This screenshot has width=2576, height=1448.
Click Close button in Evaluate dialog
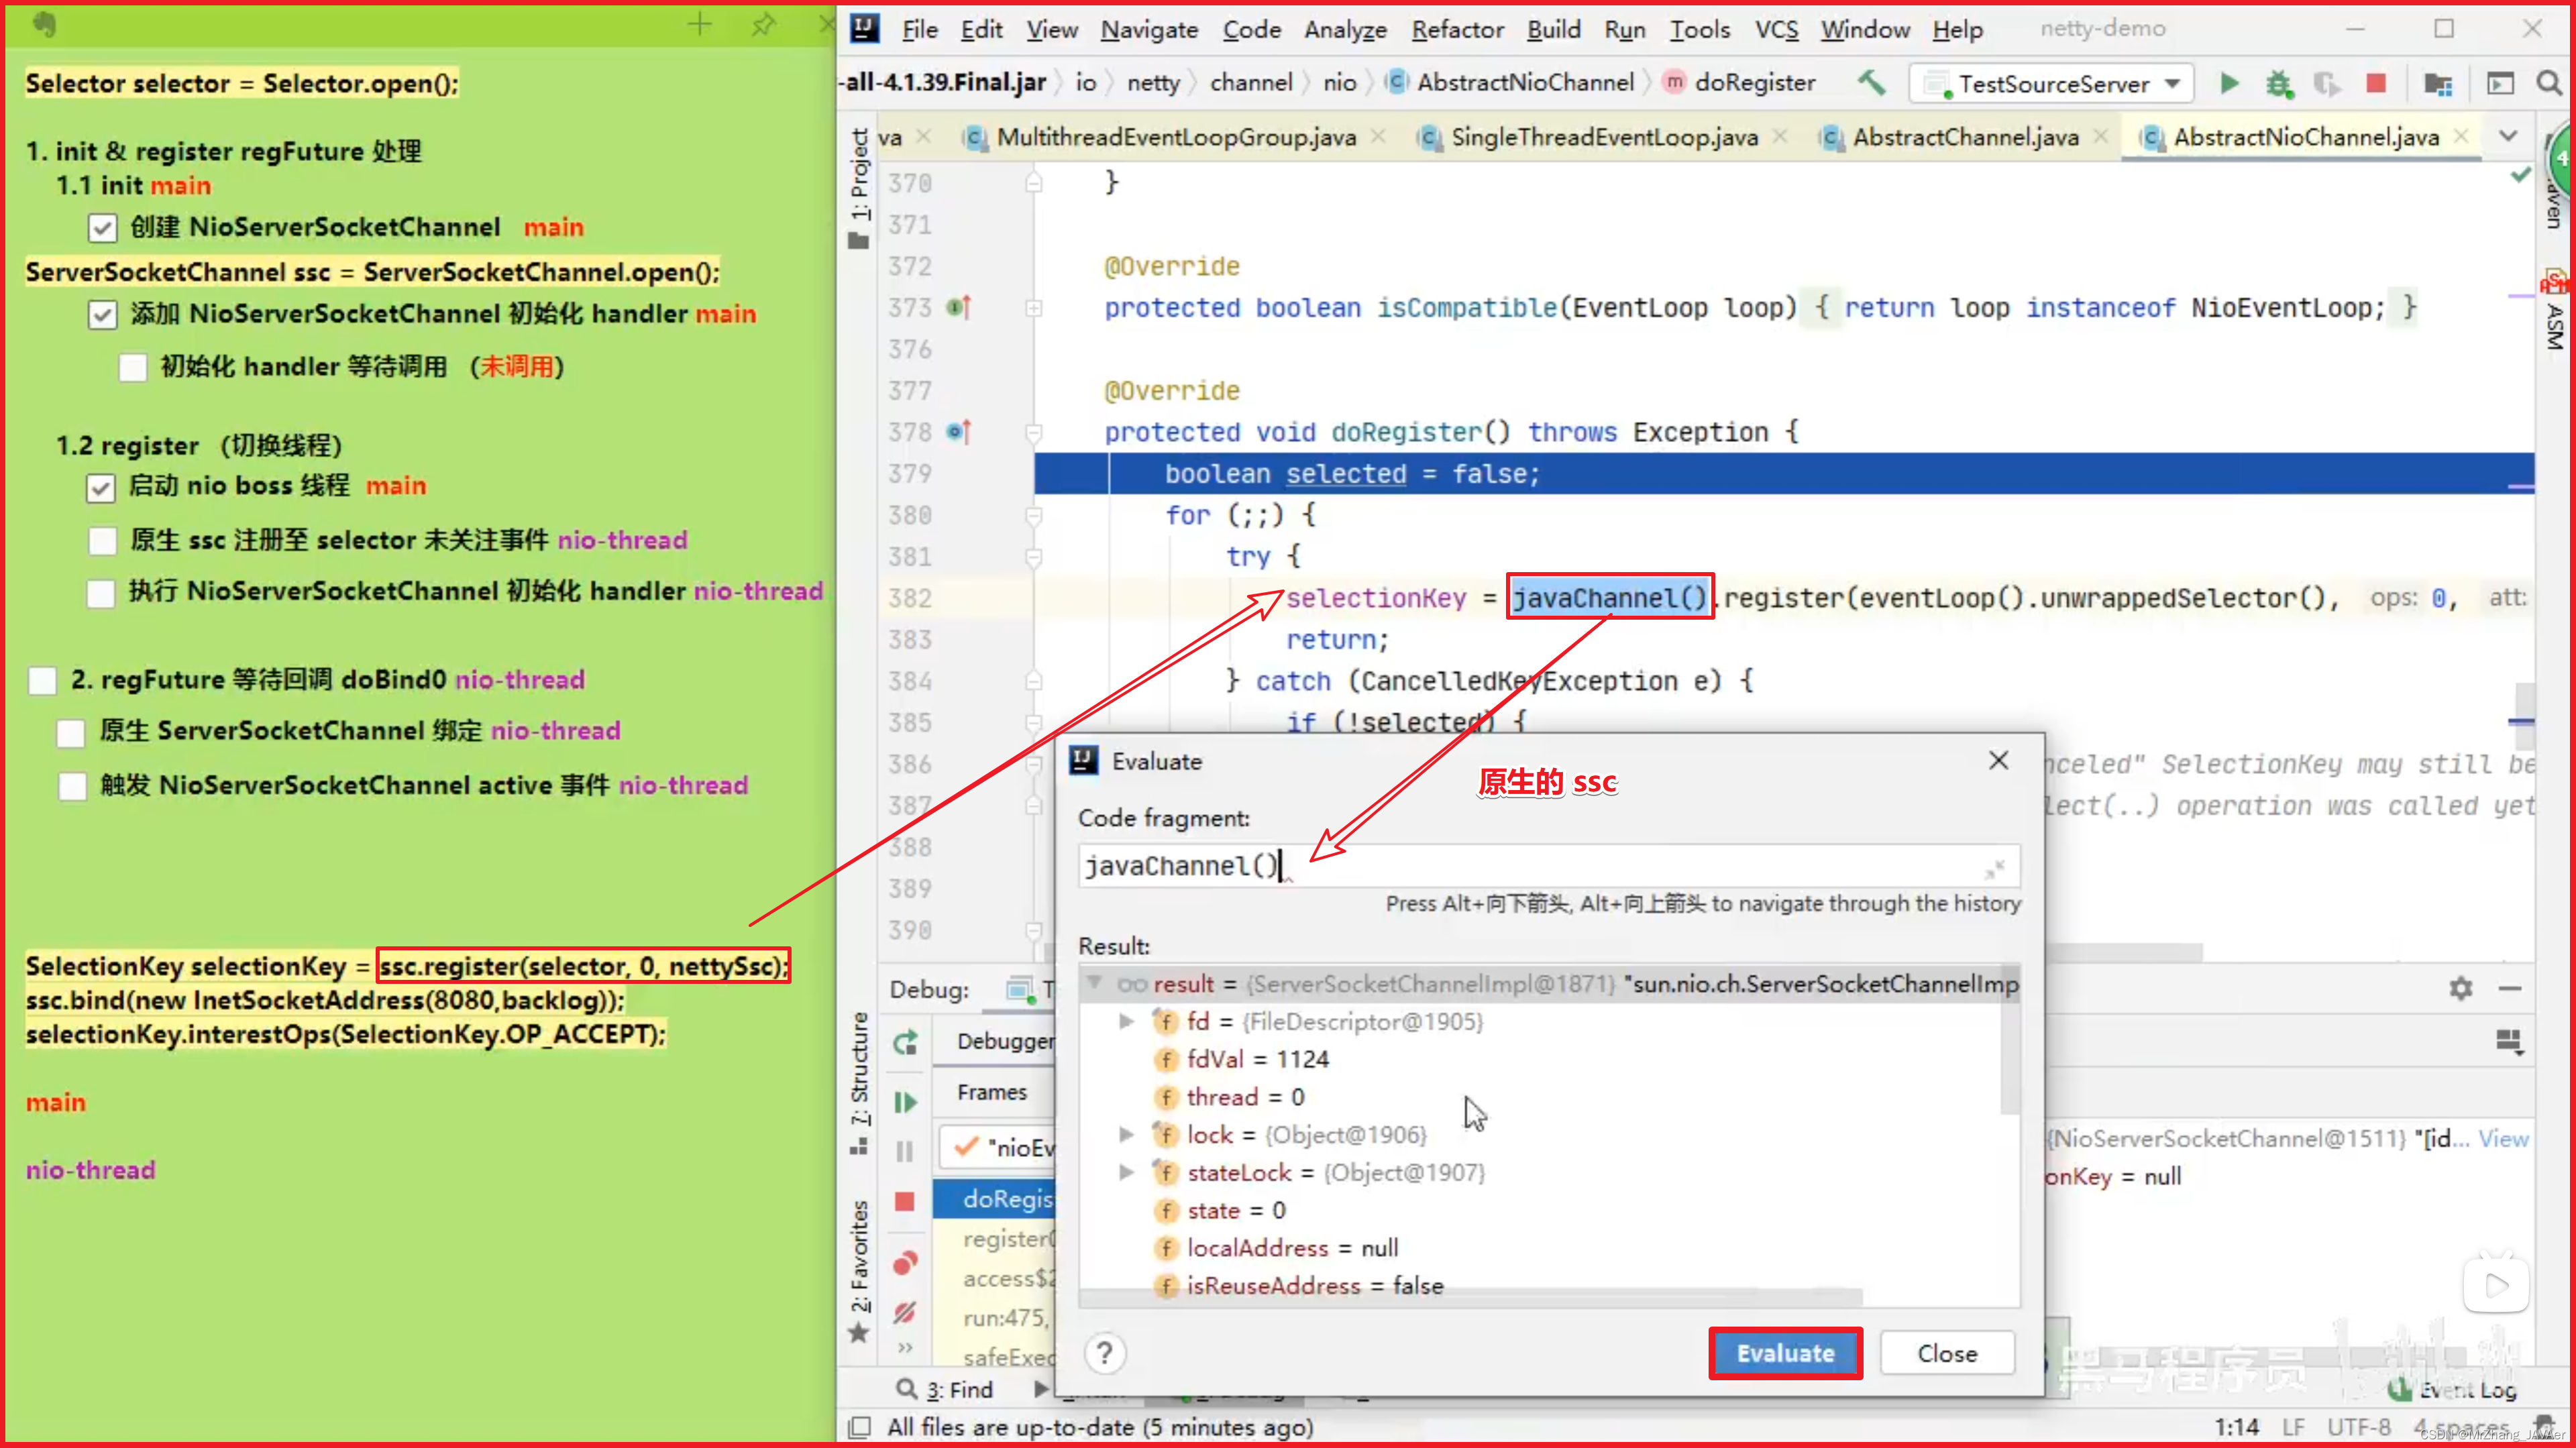point(1946,1353)
